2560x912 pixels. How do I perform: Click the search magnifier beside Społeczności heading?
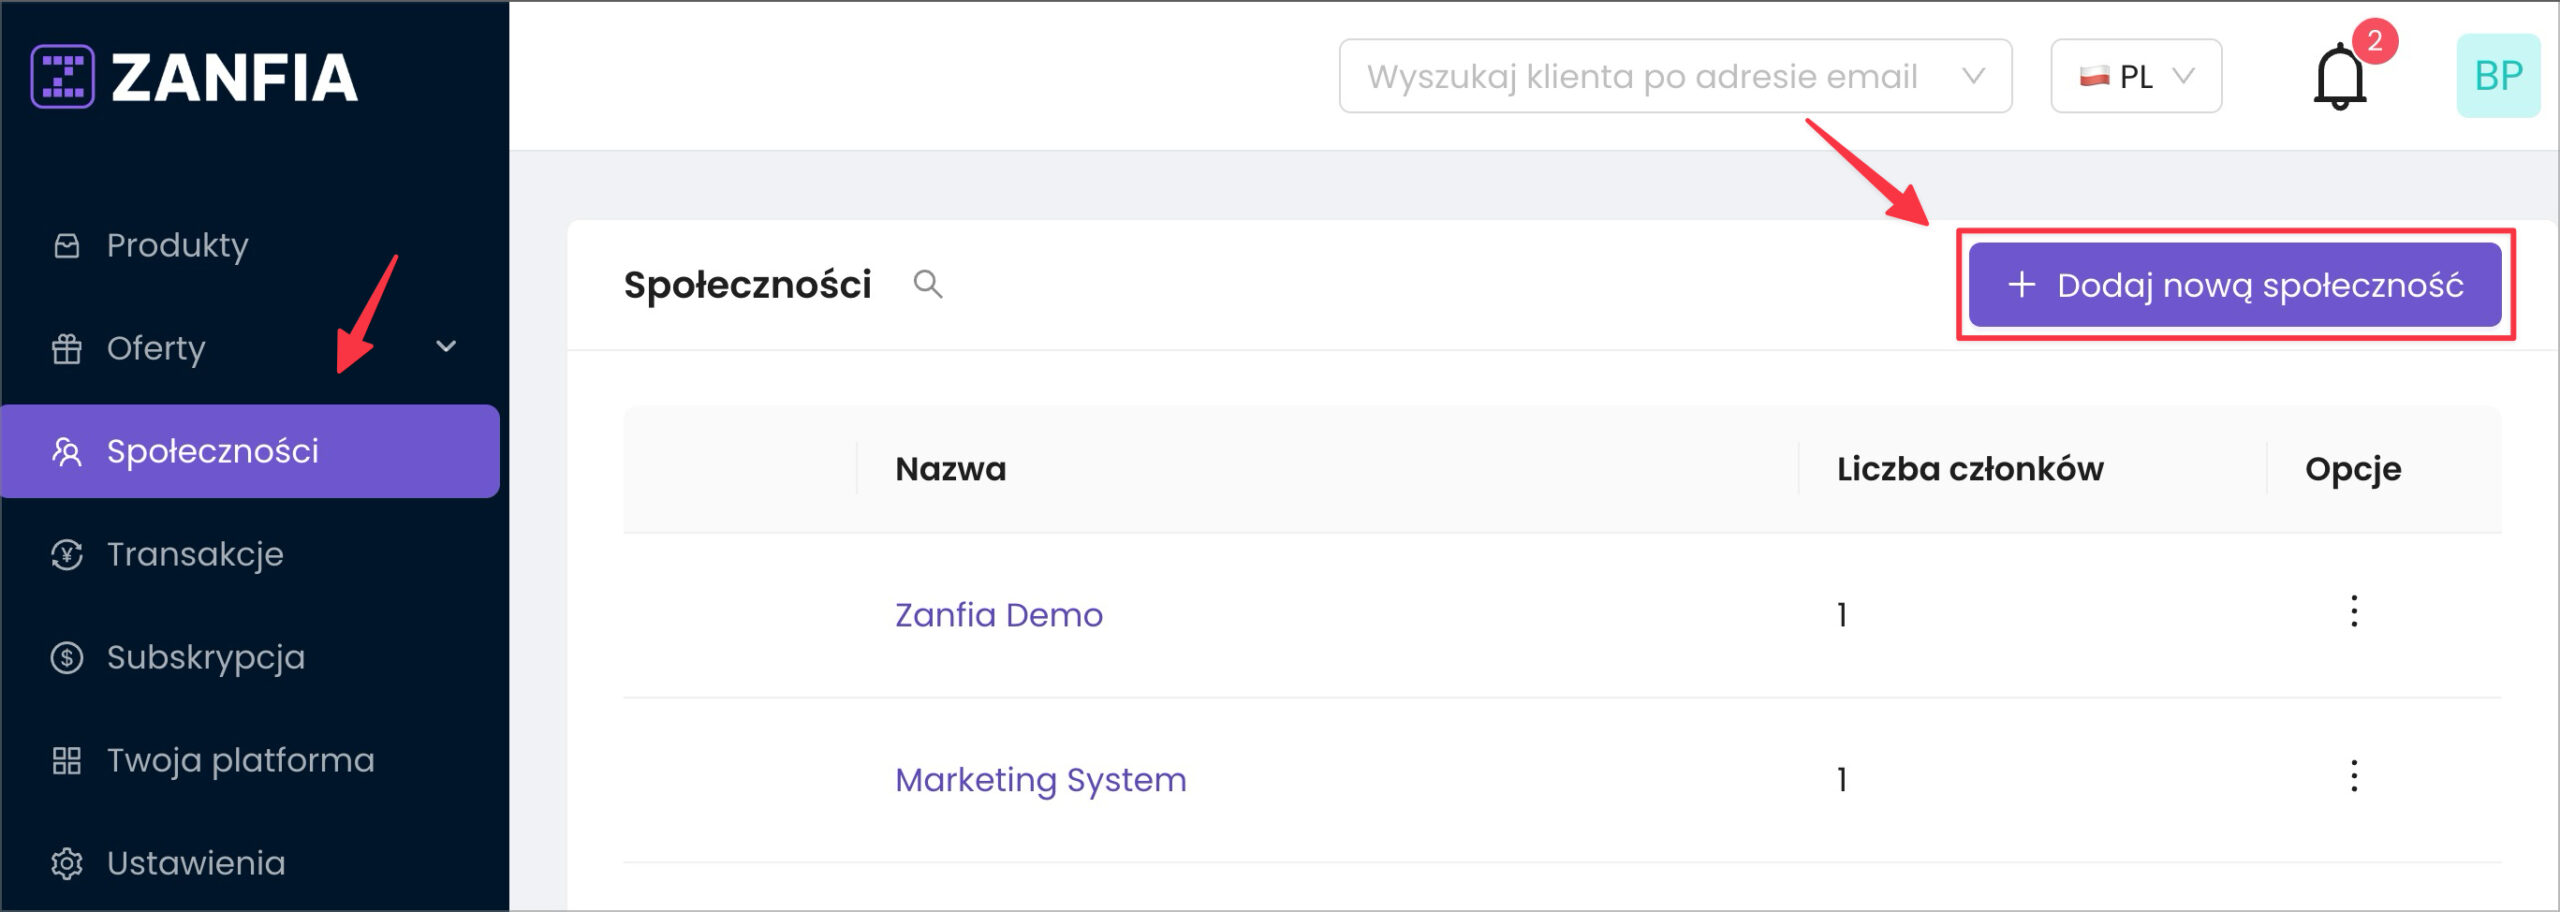point(927,285)
